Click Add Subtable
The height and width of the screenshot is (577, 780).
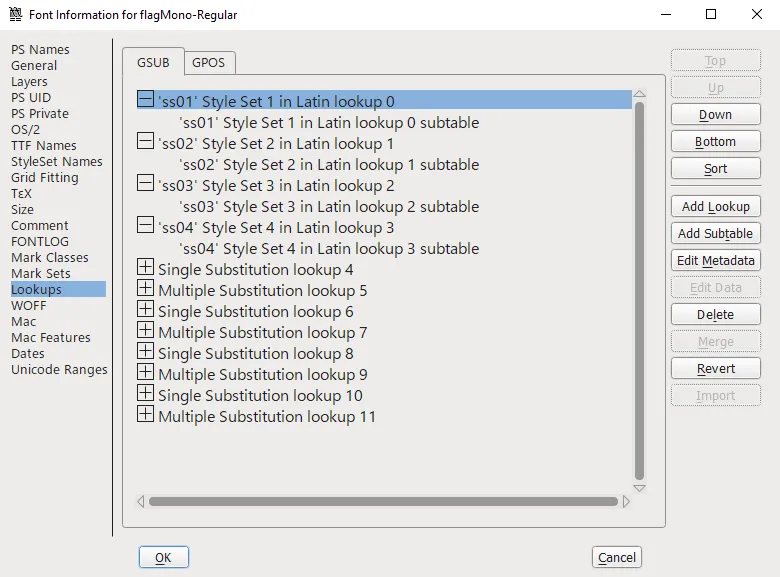tap(715, 233)
